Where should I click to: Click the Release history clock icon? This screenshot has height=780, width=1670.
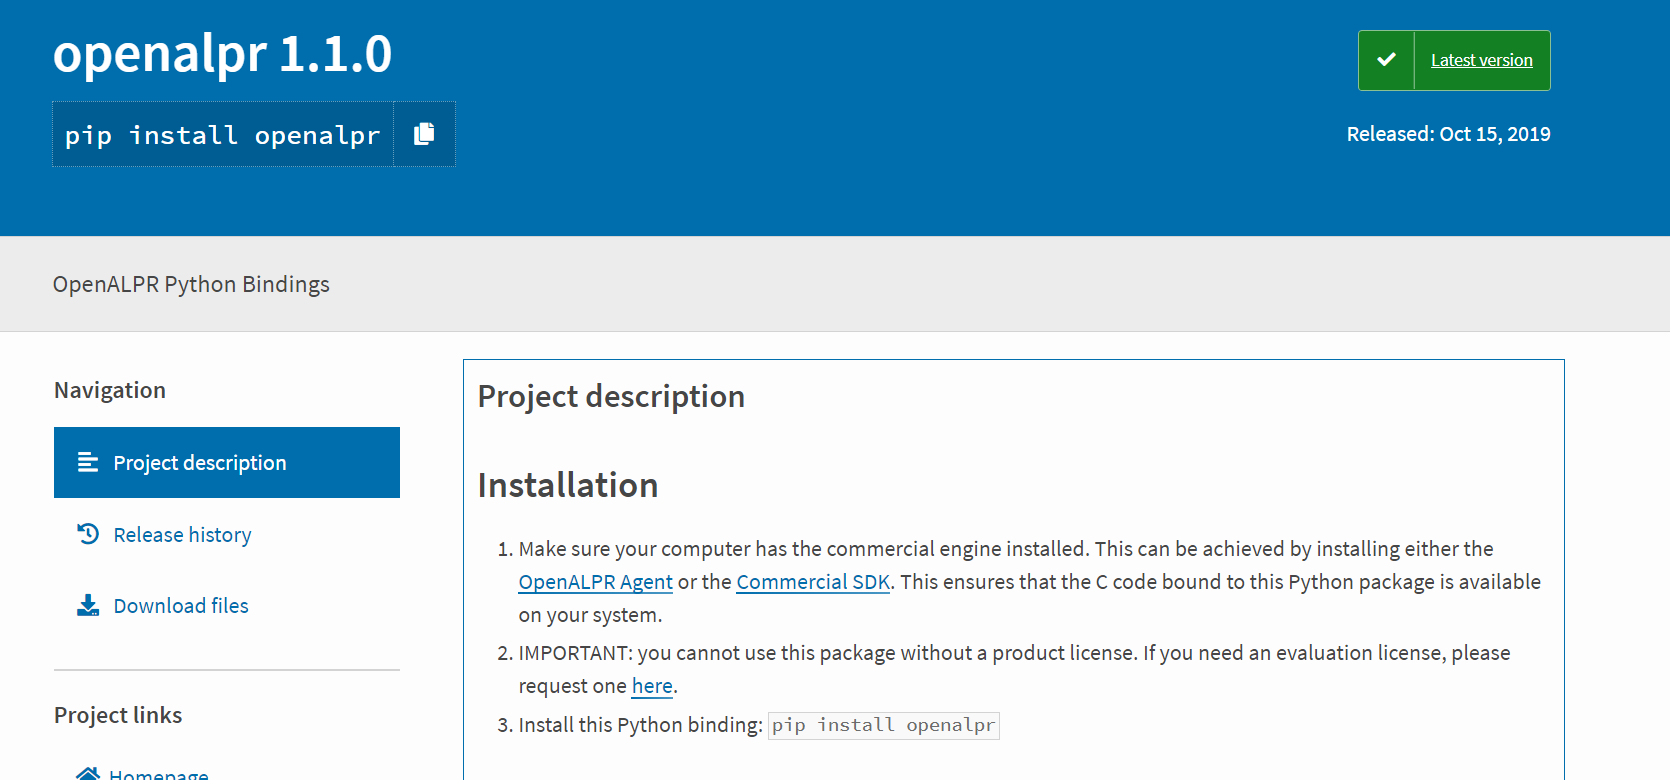coord(88,534)
